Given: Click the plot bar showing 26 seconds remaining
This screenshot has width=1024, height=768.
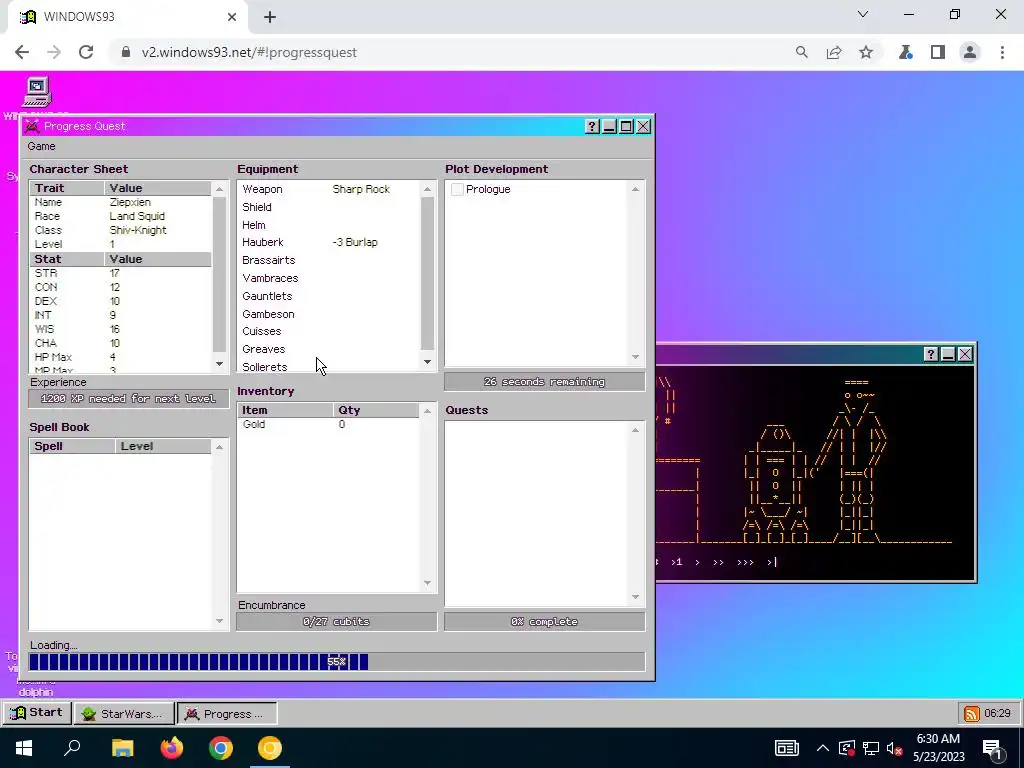Looking at the screenshot, I should [545, 381].
